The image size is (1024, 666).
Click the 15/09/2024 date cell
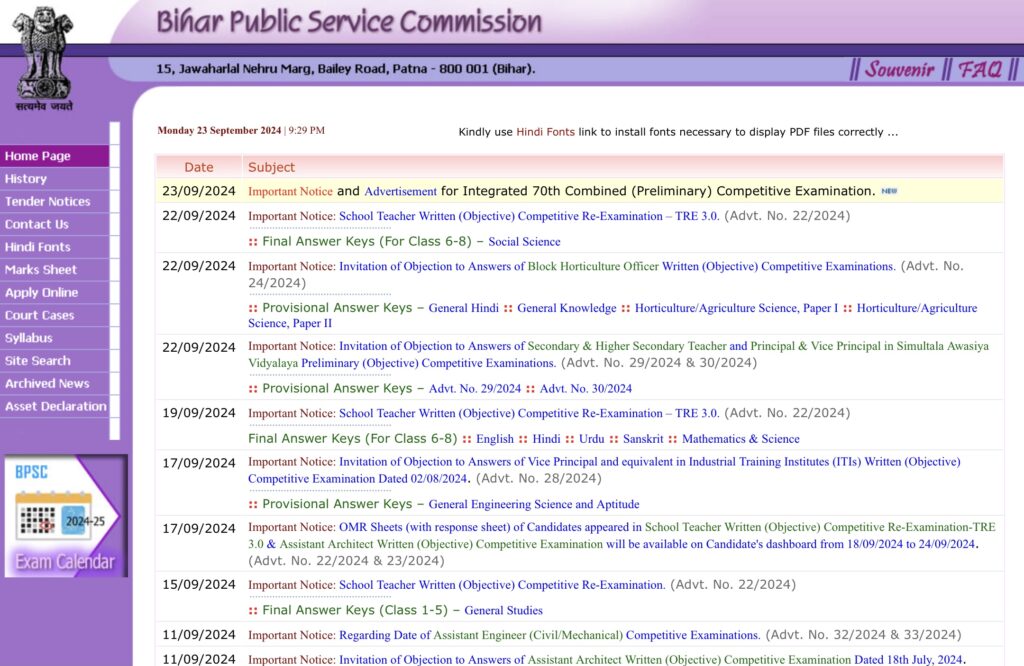(199, 585)
